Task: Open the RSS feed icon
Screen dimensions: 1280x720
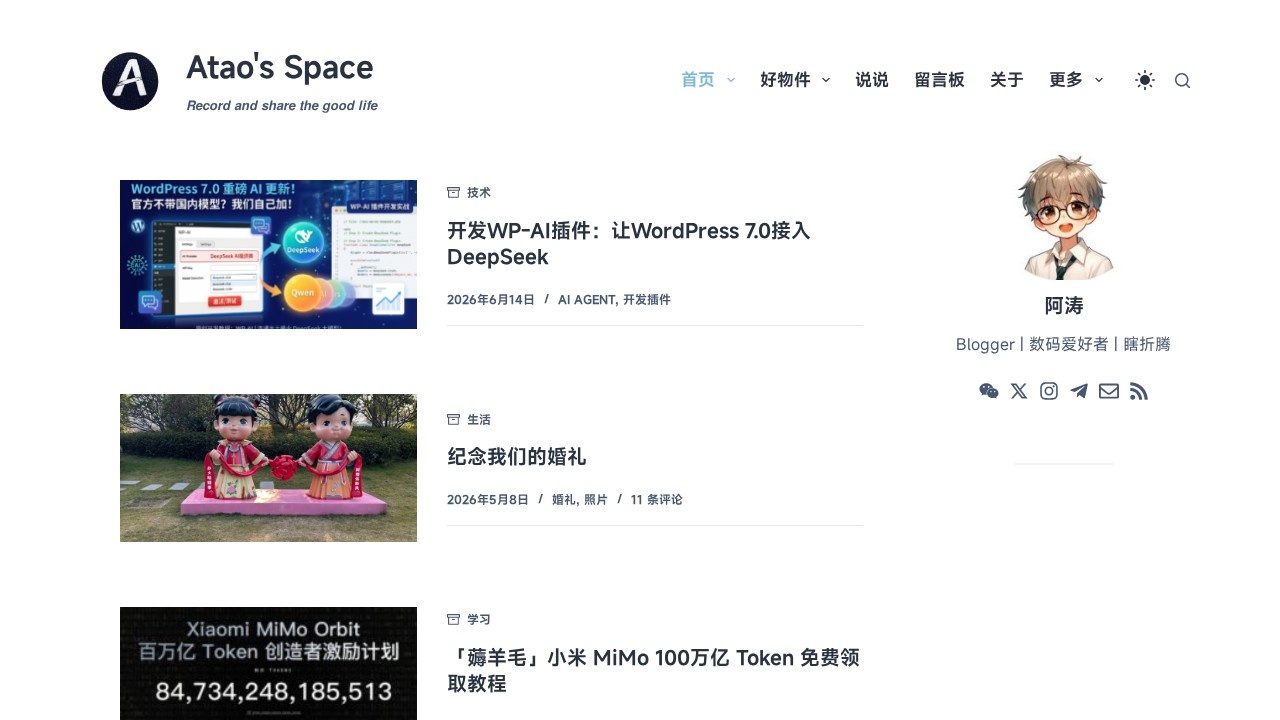Action: (1139, 391)
